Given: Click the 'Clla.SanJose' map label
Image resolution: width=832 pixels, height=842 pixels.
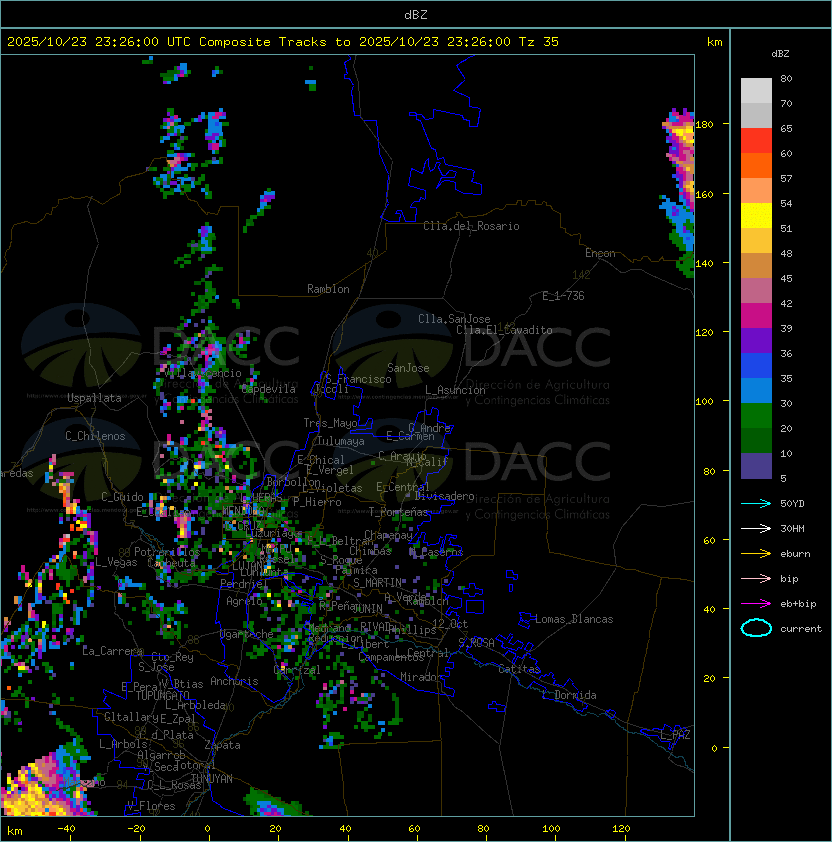Looking at the screenshot, I should [x=454, y=319].
